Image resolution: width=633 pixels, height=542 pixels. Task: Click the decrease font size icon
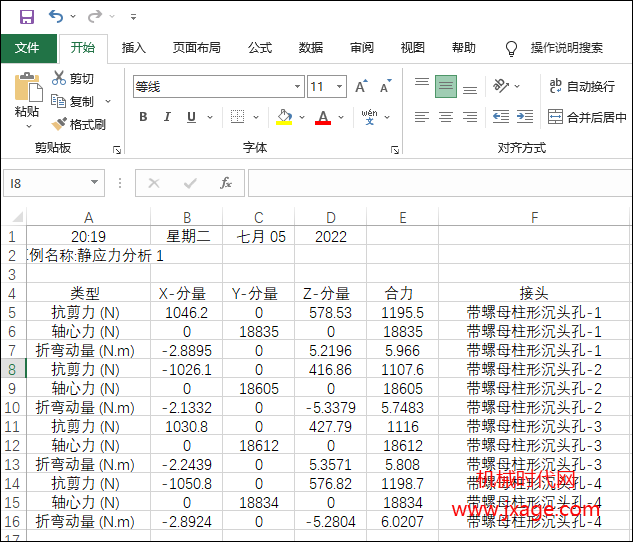tap(386, 86)
